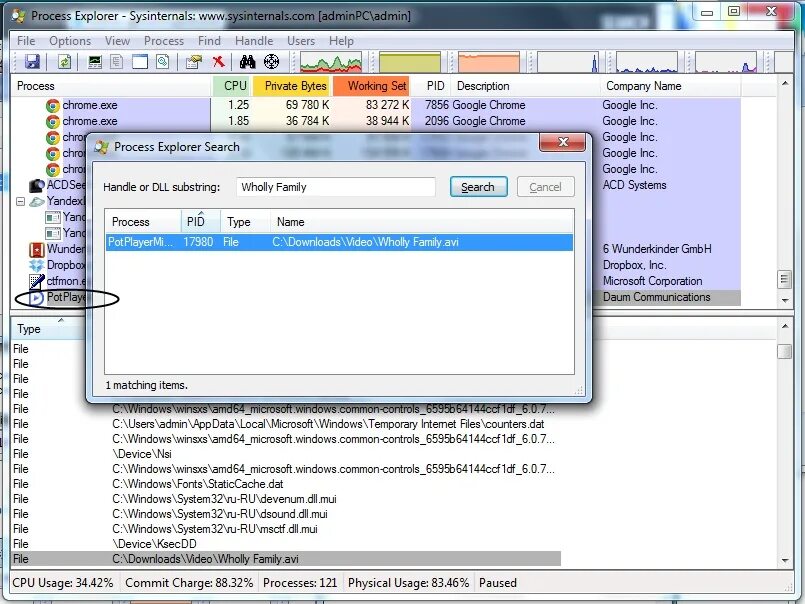
Task: Open the Help menu
Action: coord(341,41)
